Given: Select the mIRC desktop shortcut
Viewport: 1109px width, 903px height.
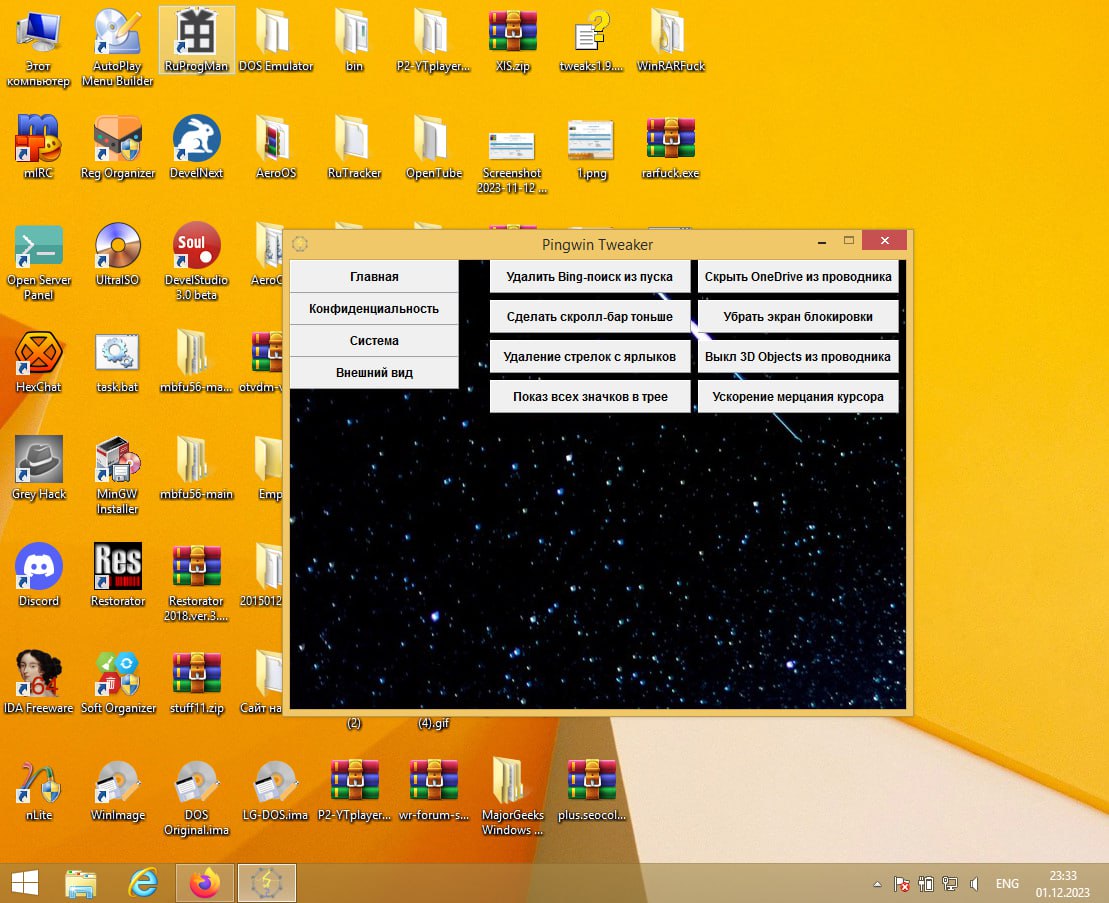Looking at the screenshot, I should [39, 147].
